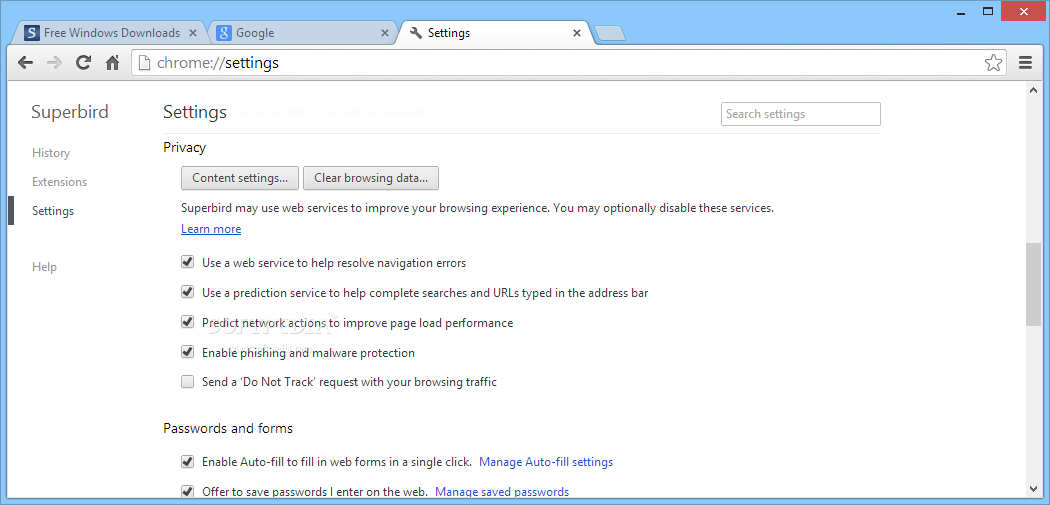1050x505 pixels.
Task: Click the chrome://settings address bar
Action: (569, 63)
